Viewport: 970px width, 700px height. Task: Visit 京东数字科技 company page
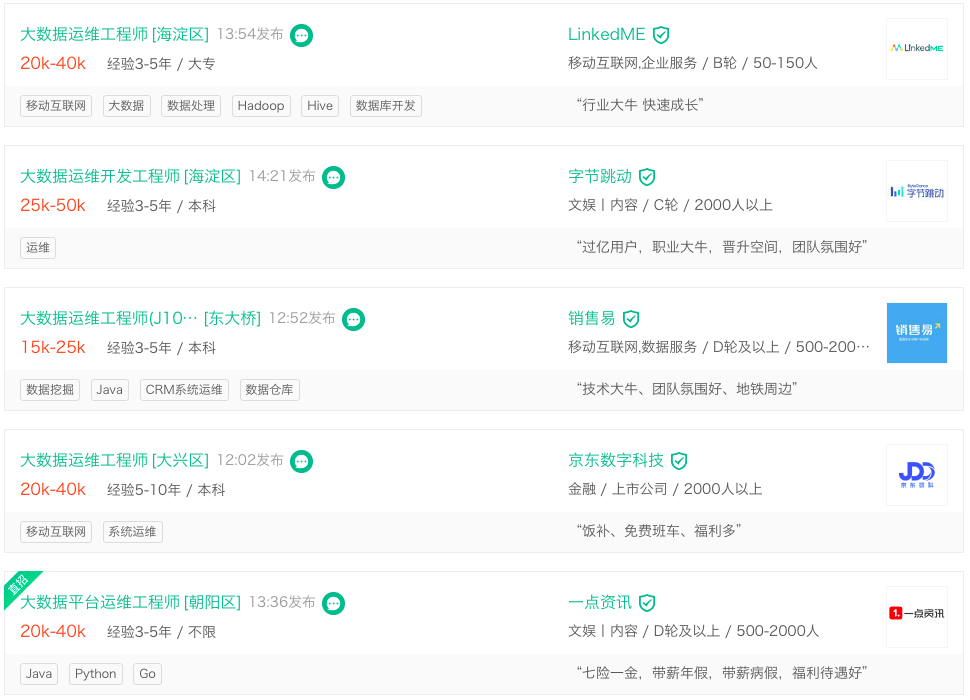tap(615, 461)
